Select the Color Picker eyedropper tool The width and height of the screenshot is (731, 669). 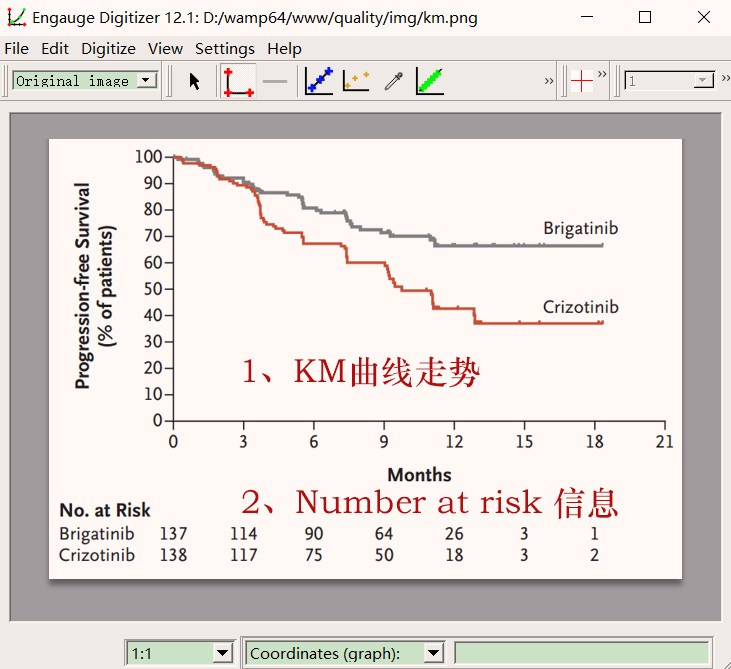pyautogui.click(x=393, y=82)
